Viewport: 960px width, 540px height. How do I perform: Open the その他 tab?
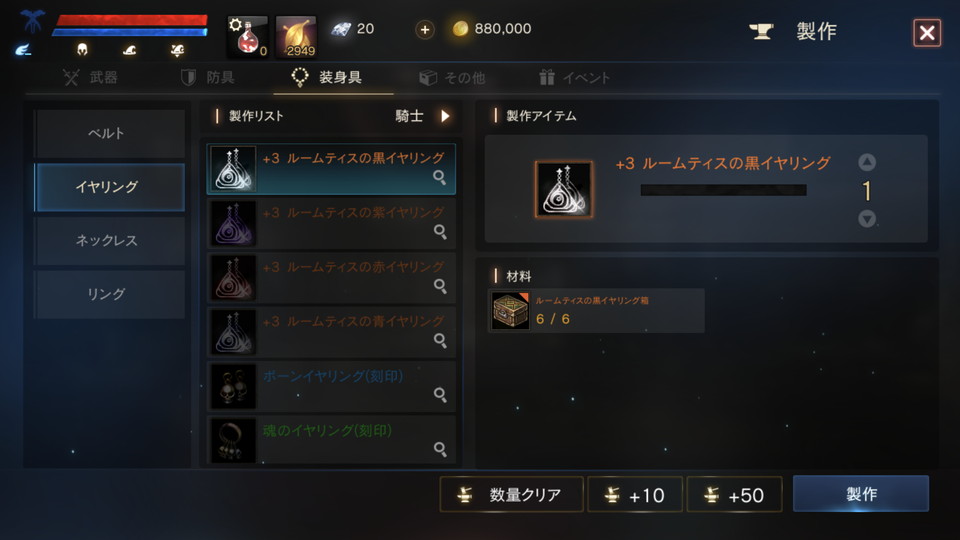[452, 78]
